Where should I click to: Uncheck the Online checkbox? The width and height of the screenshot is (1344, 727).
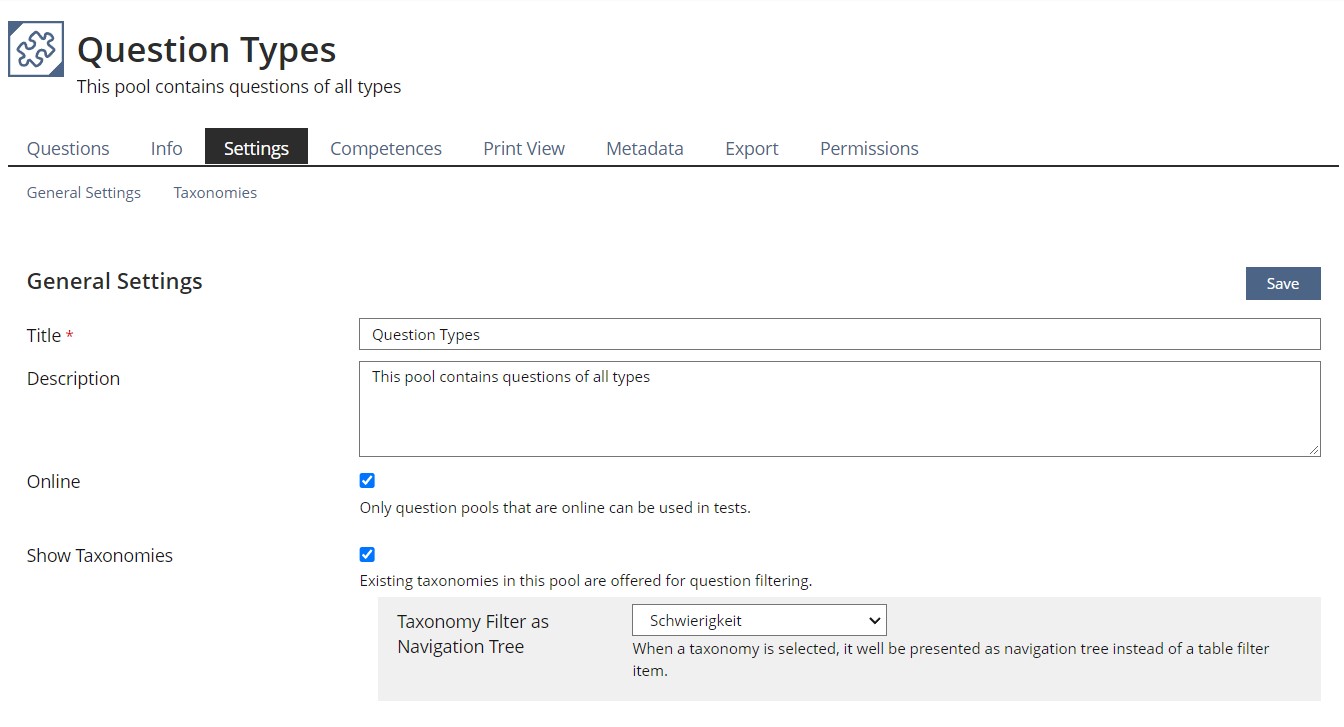point(367,481)
